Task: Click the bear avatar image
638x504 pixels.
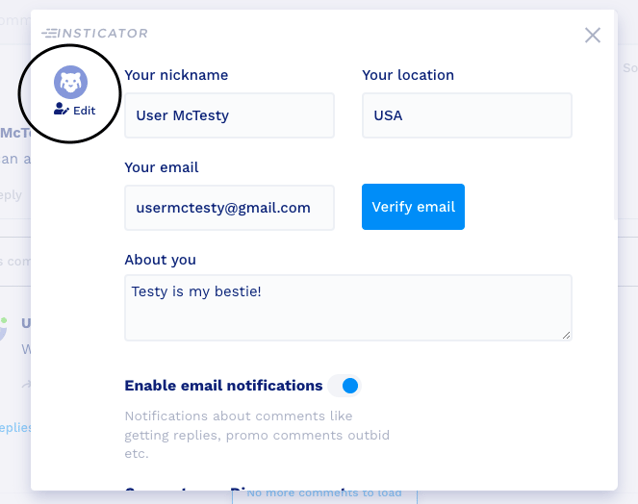Action: click(70, 82)
